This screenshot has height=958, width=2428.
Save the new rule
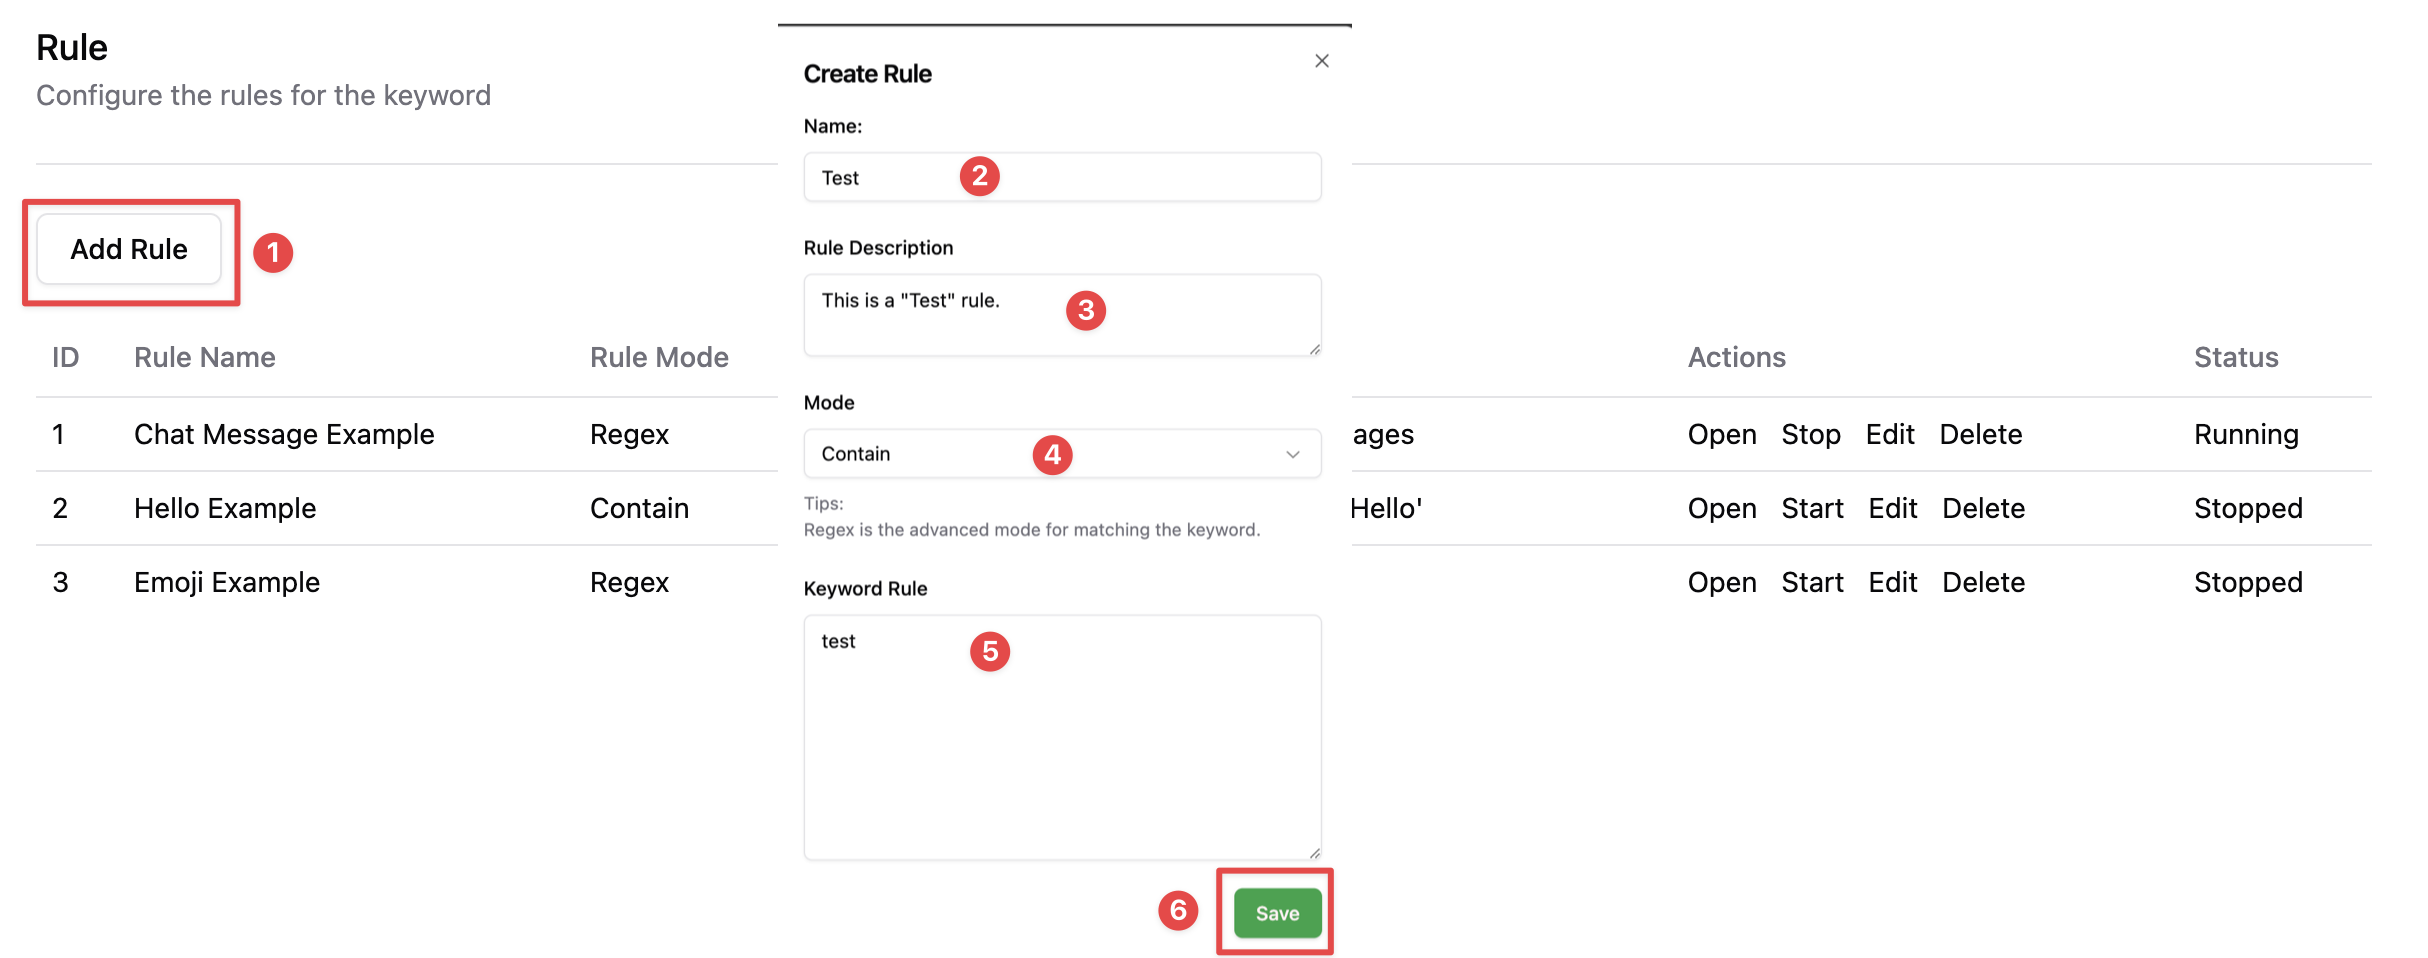pyautogui.click(x=1277, y=913)
